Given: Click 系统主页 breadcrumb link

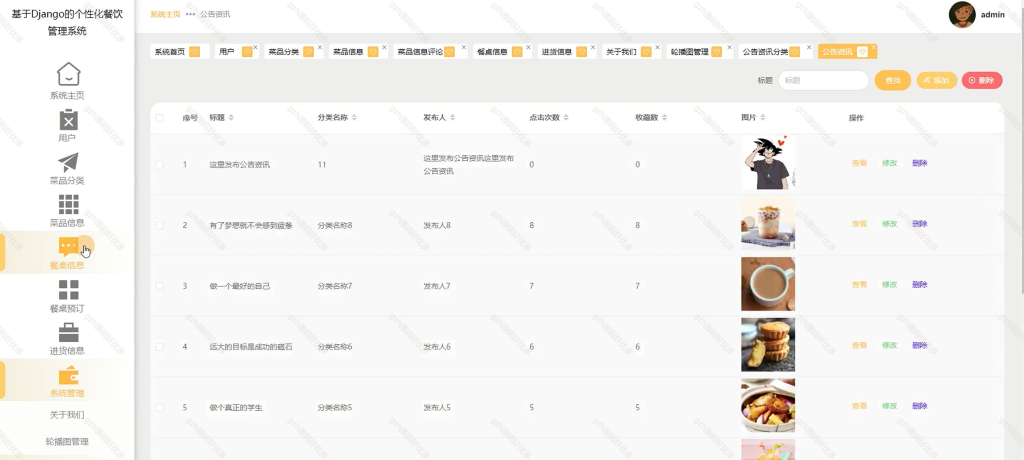Looking at the screenshot, I should pyautogui.click(x=165, y=14).
